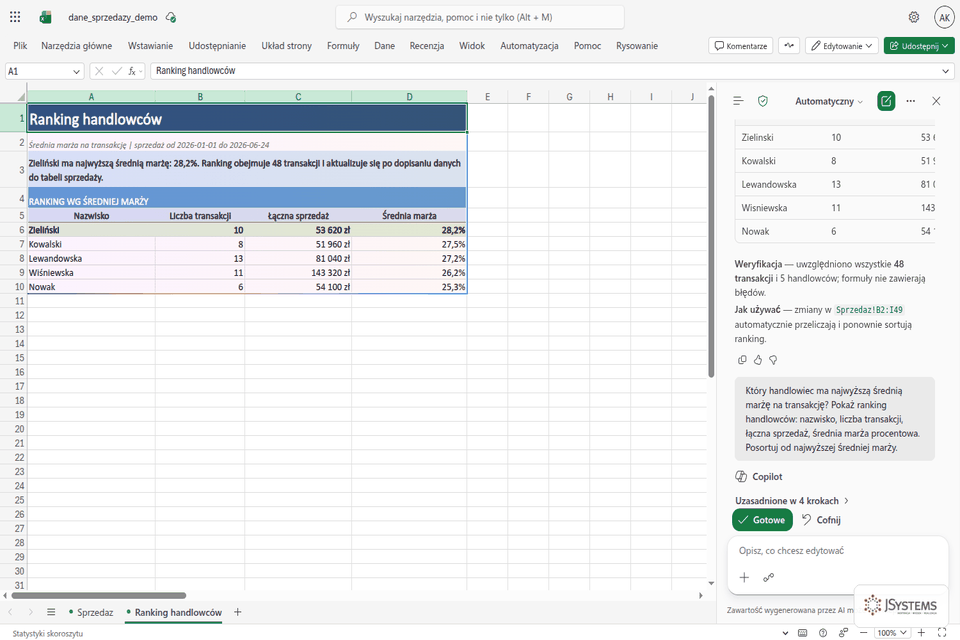
Task: Open the Dane ribbon tab
Action: 384,46
